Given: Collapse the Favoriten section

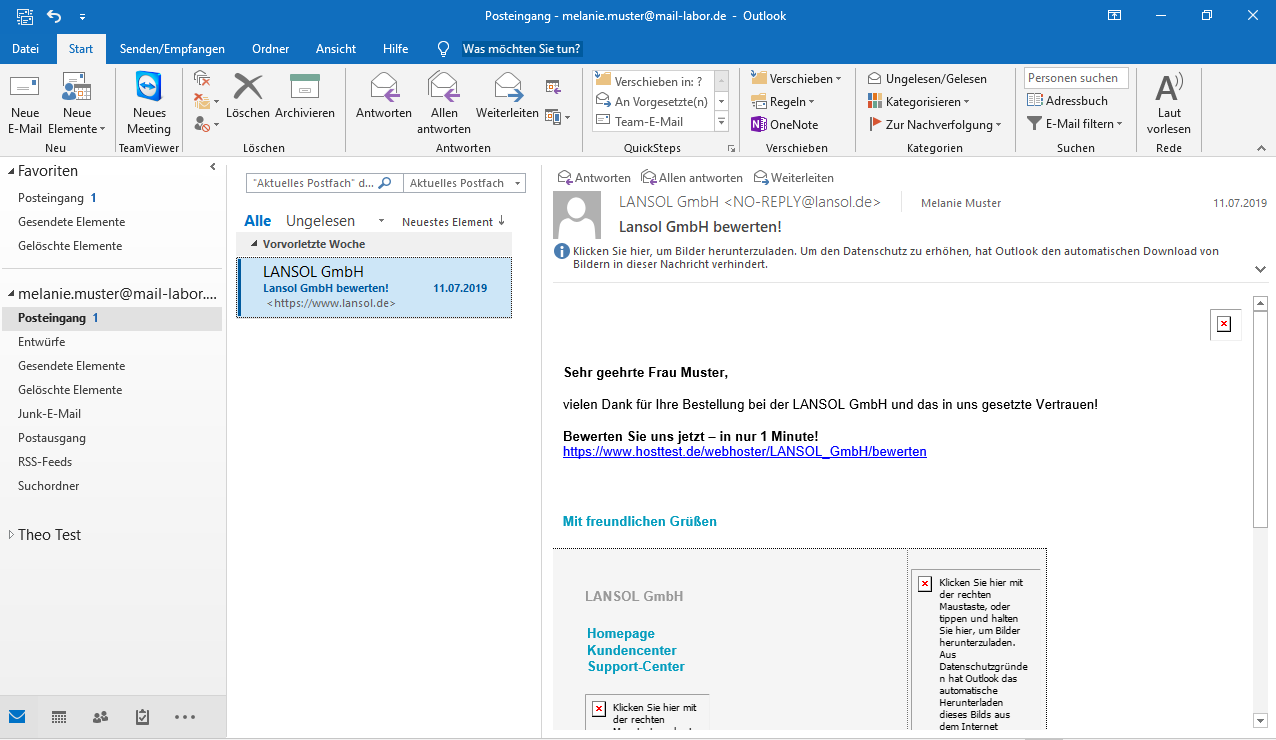Looking at the screenshot, I should pos(10,172).
